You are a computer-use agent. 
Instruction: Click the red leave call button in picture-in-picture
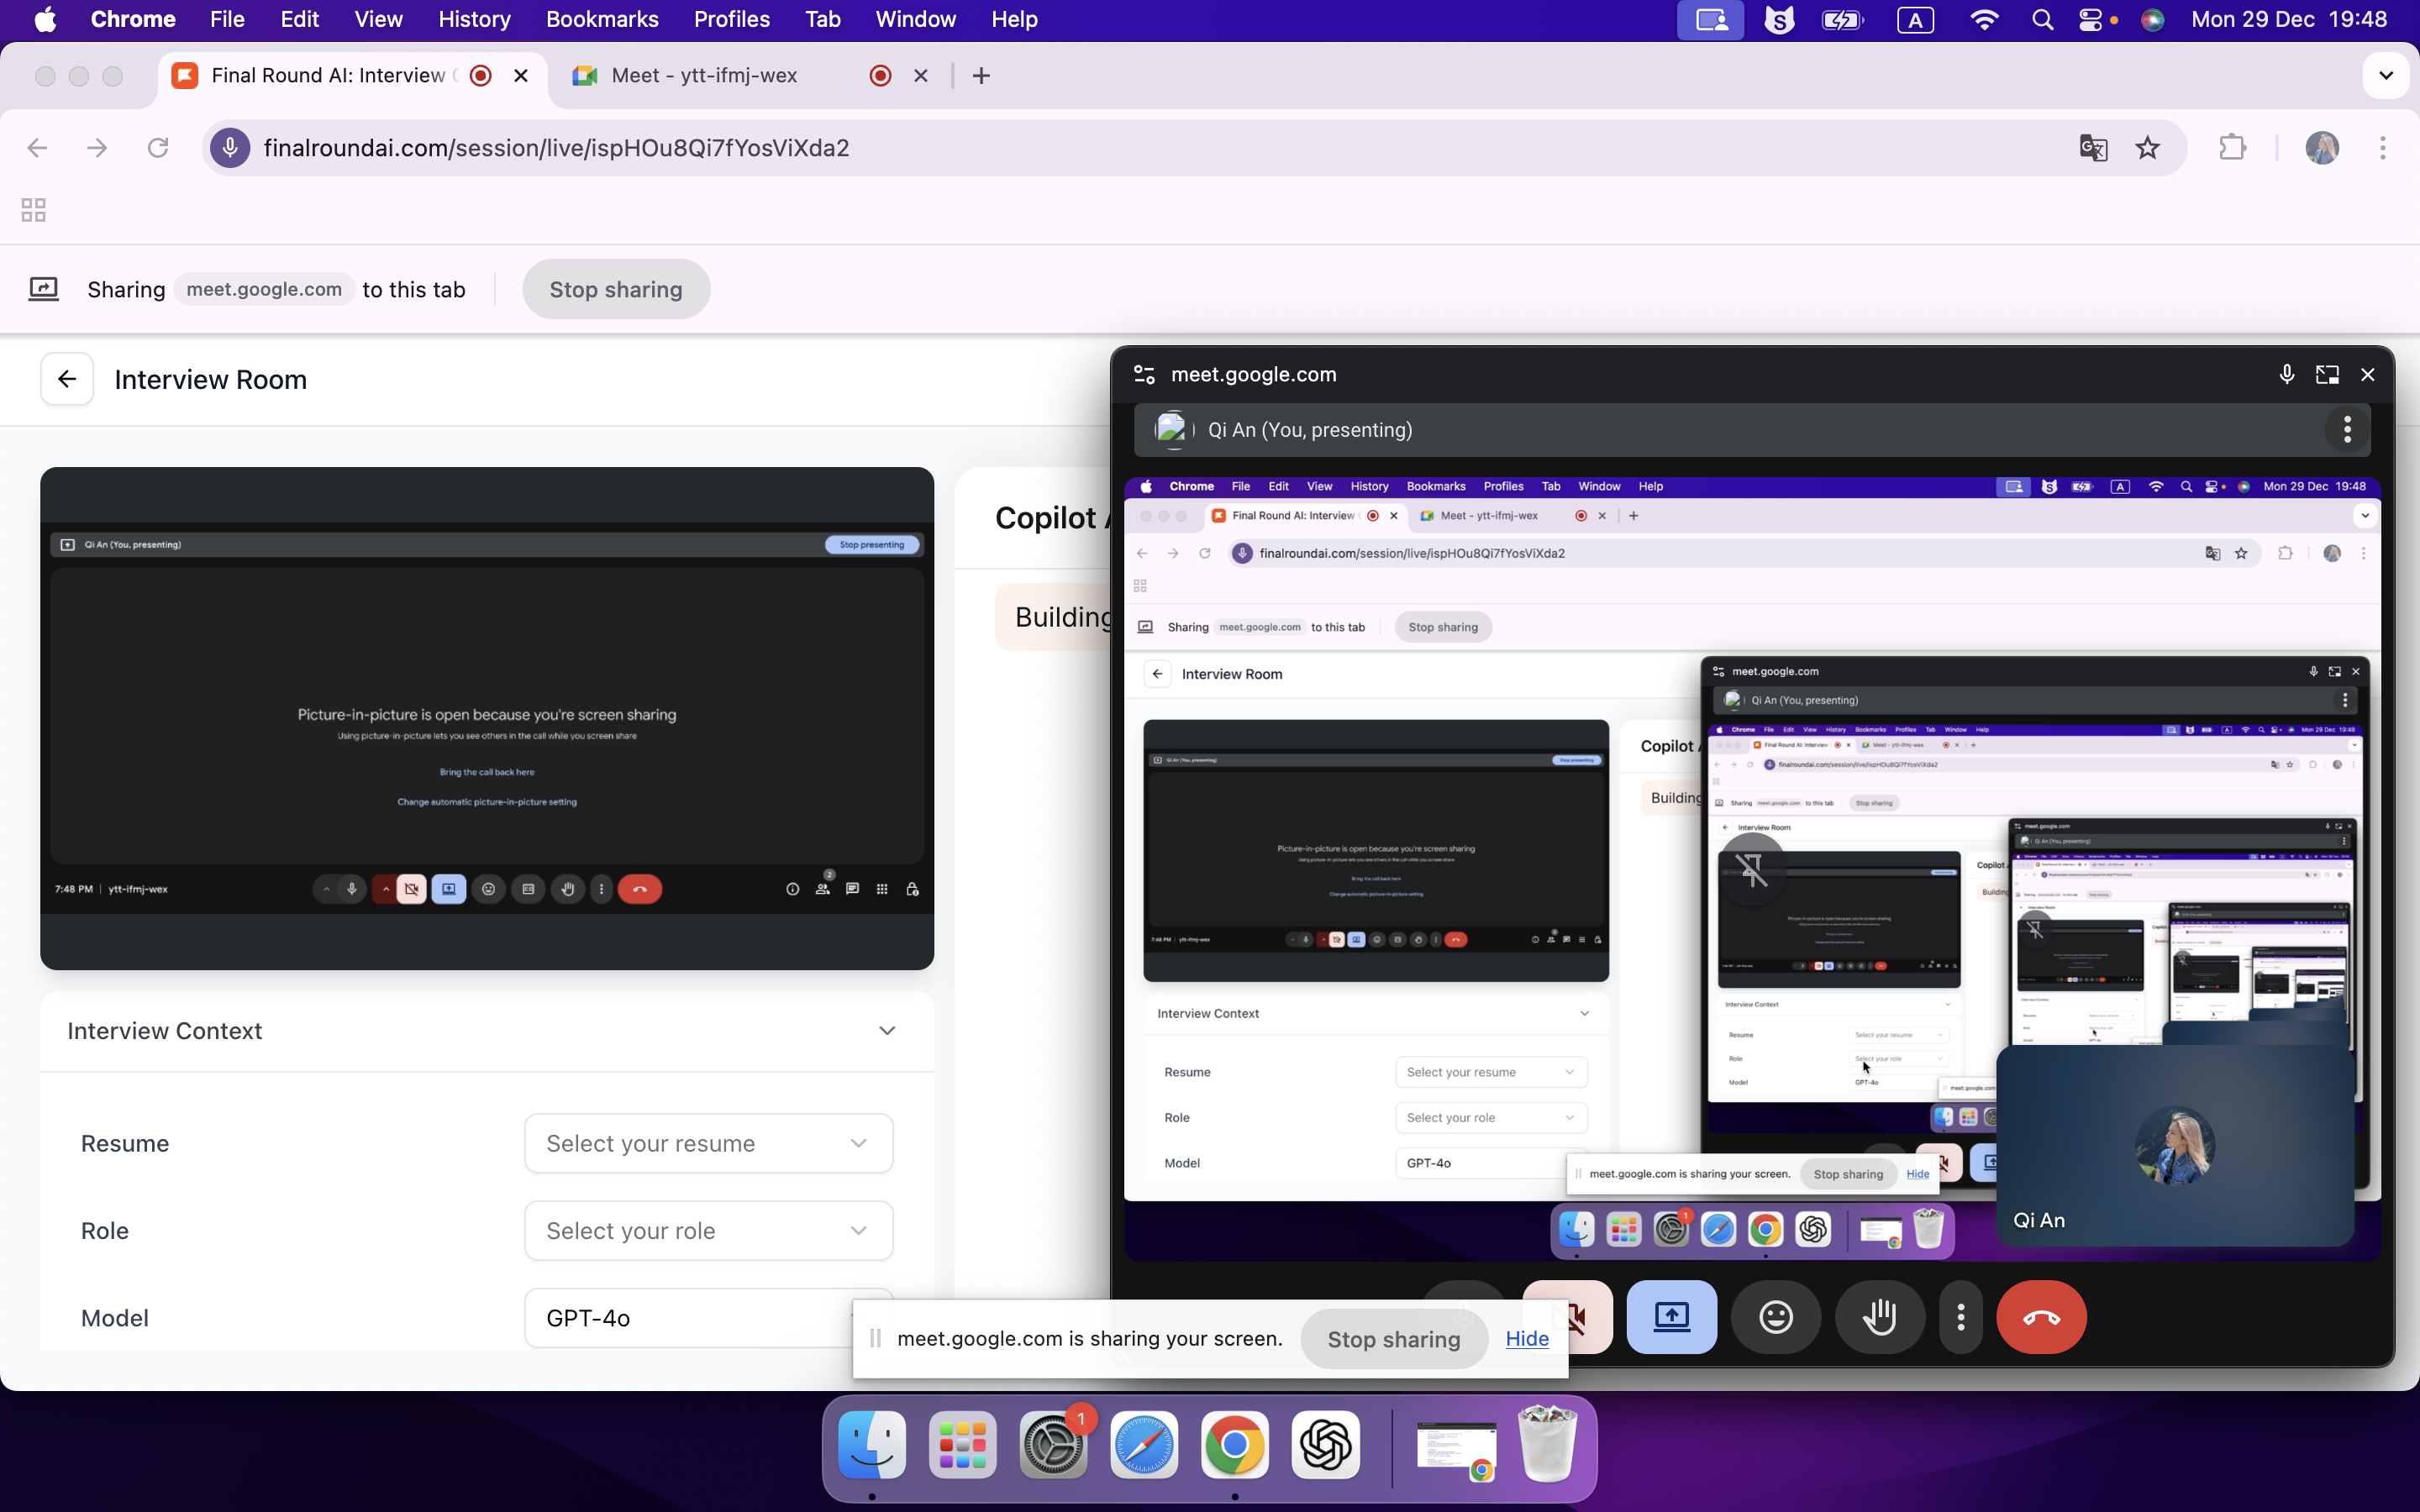[2041, 1317]
